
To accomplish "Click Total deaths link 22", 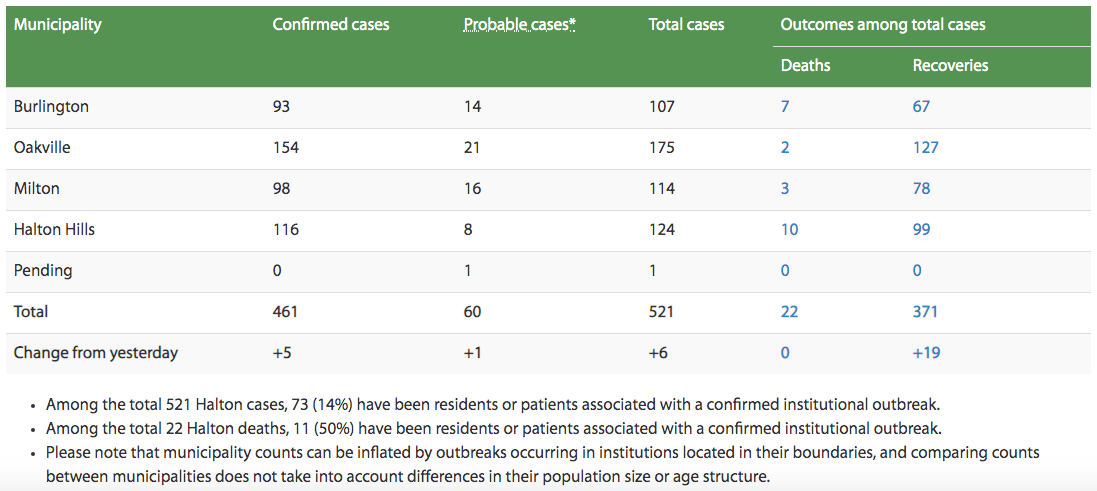I will pos(790,312).
